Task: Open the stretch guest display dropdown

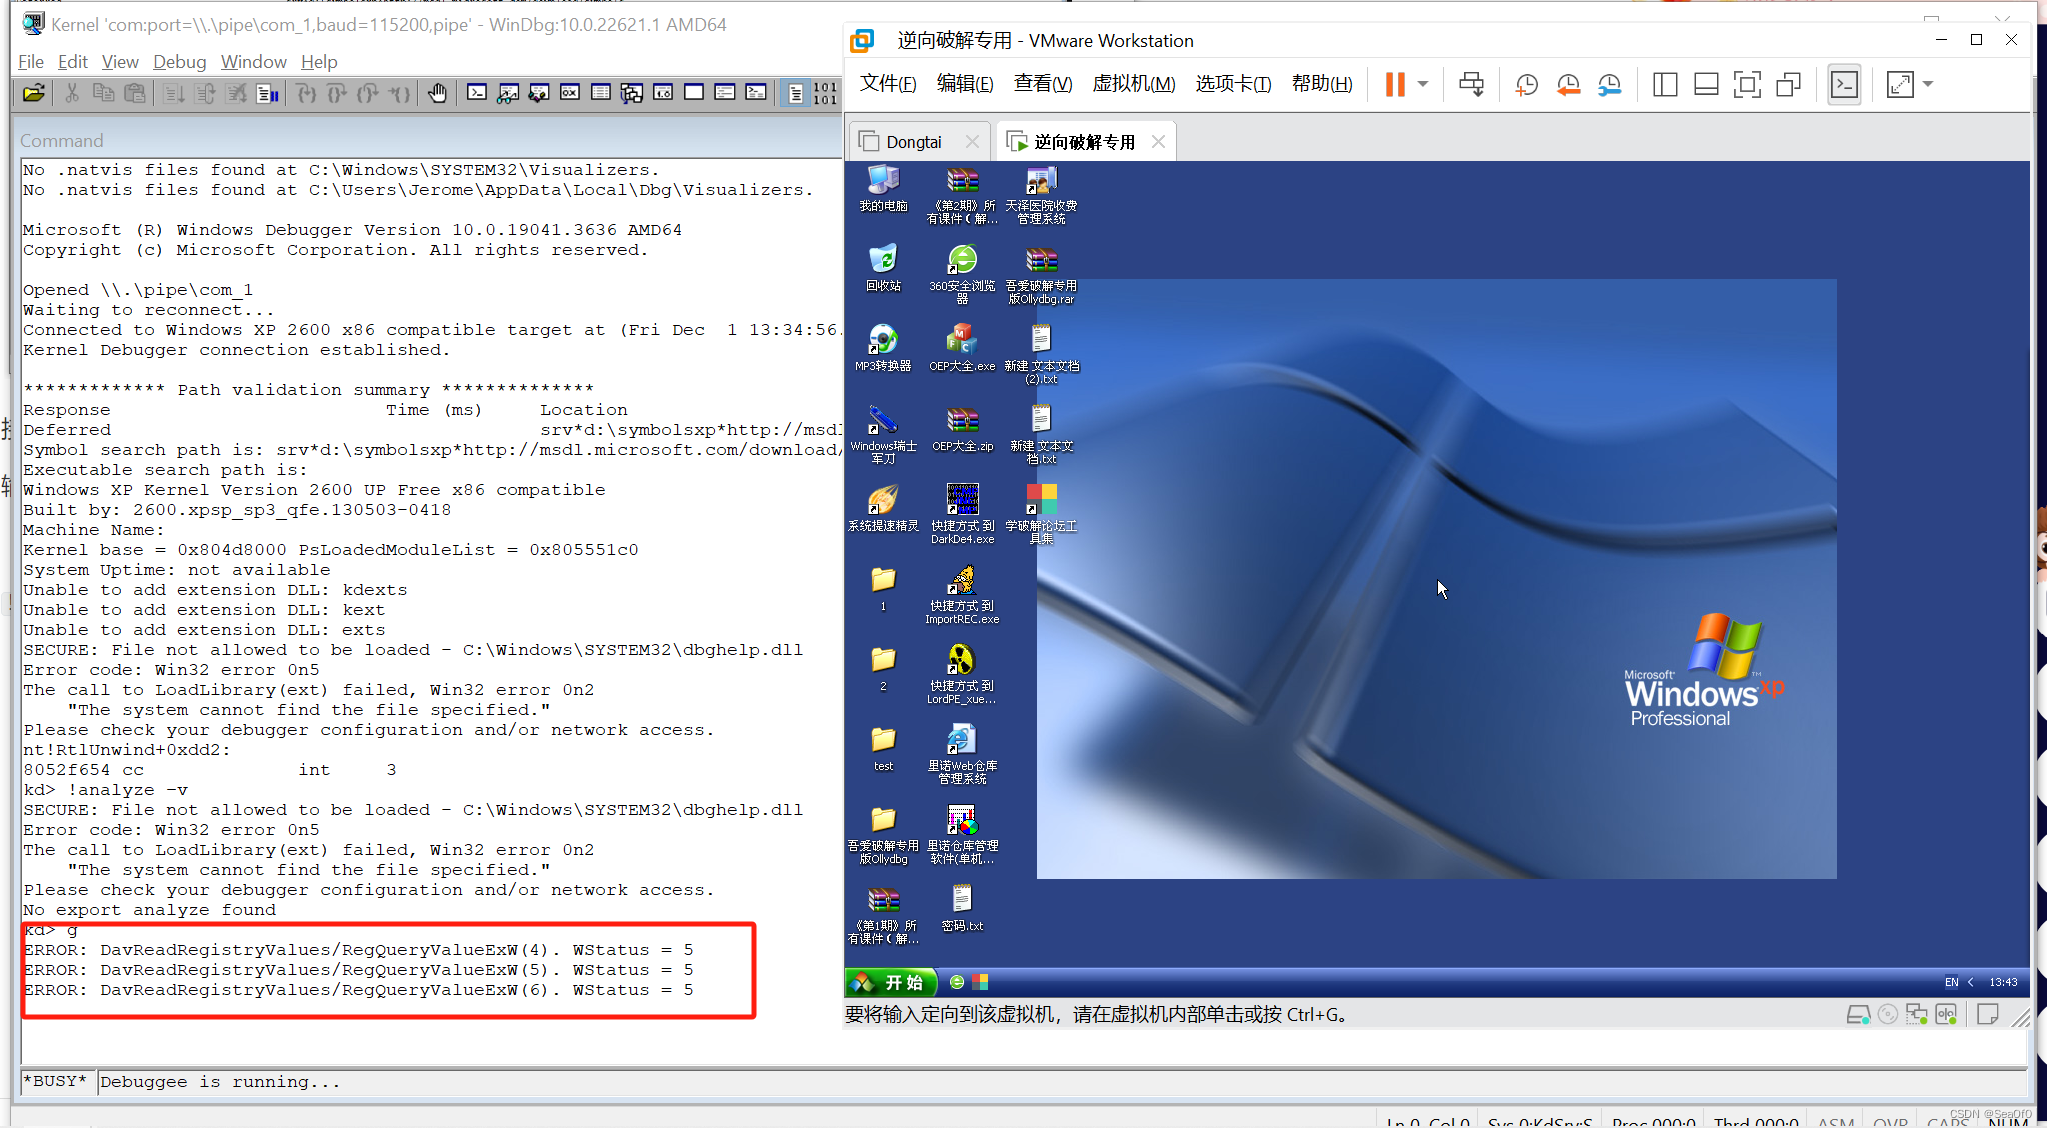Action: tap(1930, 84)
